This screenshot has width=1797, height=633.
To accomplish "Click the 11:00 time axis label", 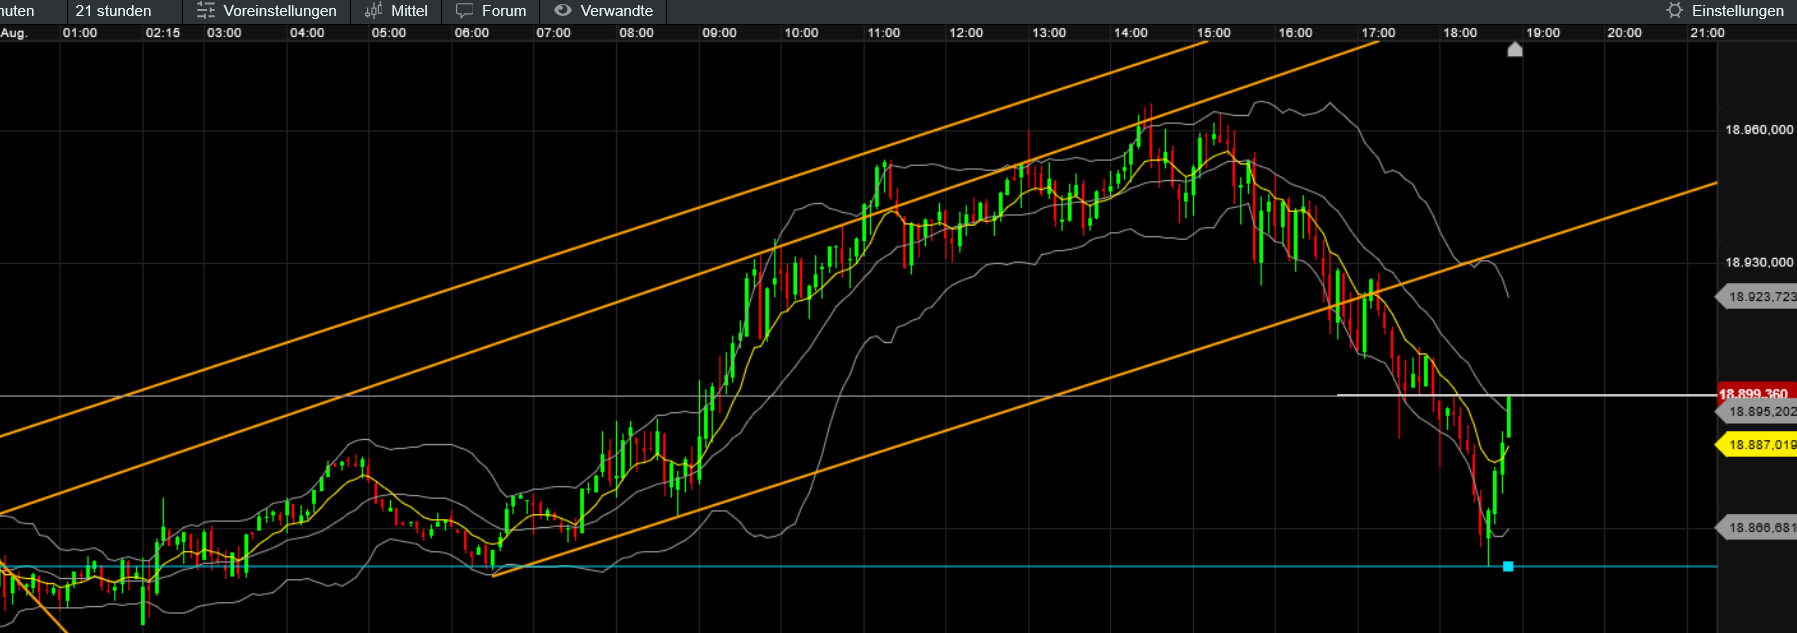I will [883, 33].
